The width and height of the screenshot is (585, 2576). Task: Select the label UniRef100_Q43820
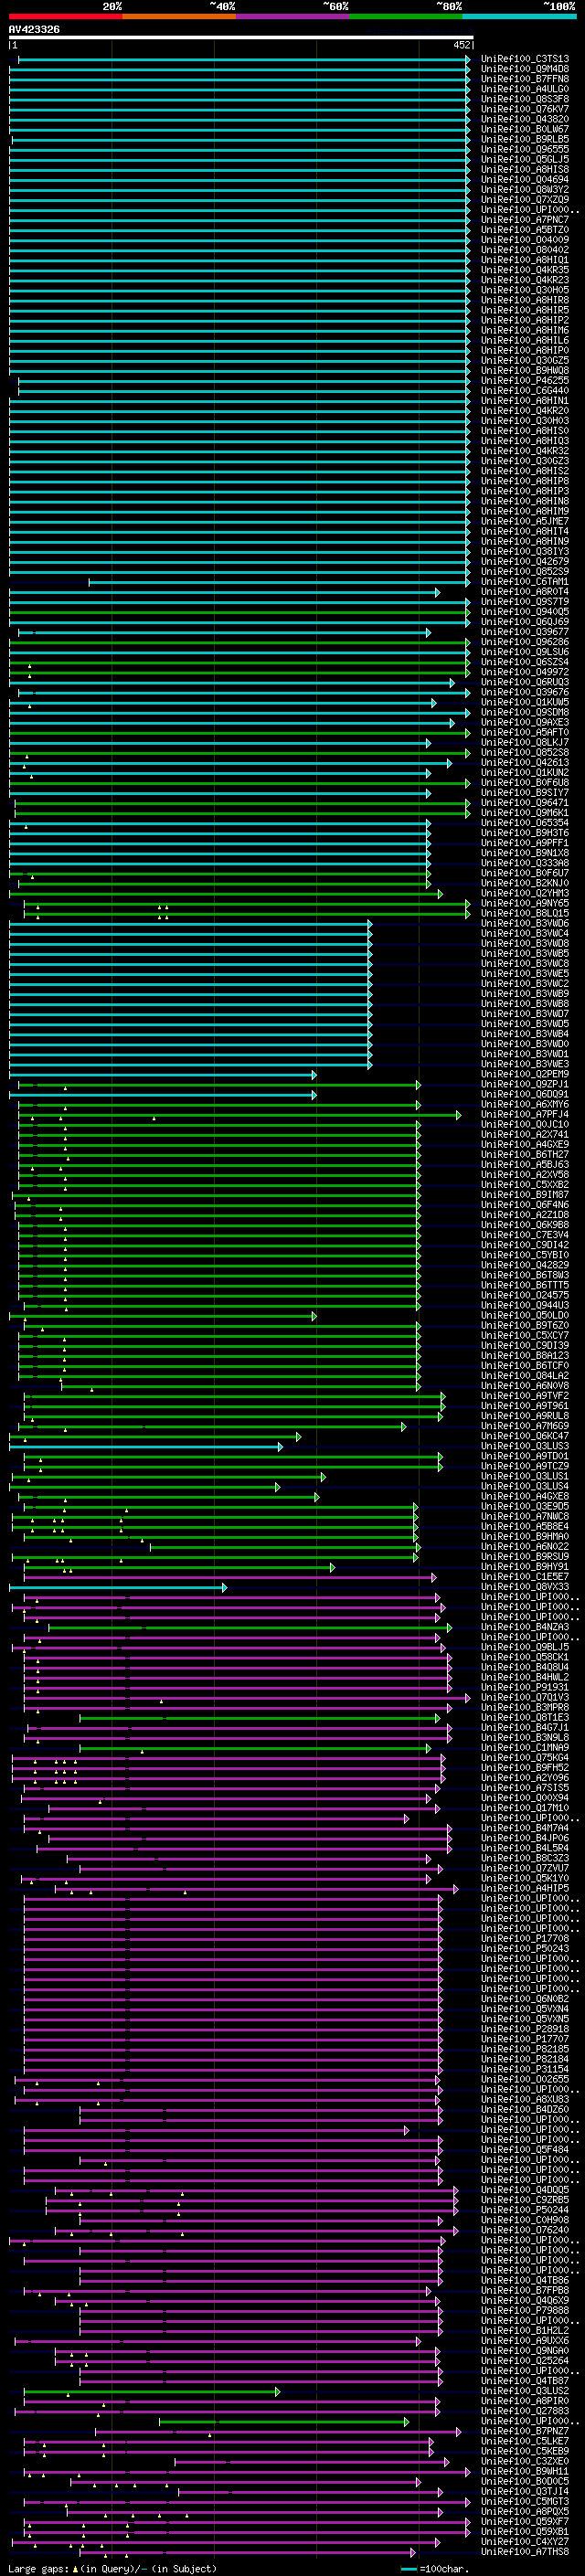(525, 119)
